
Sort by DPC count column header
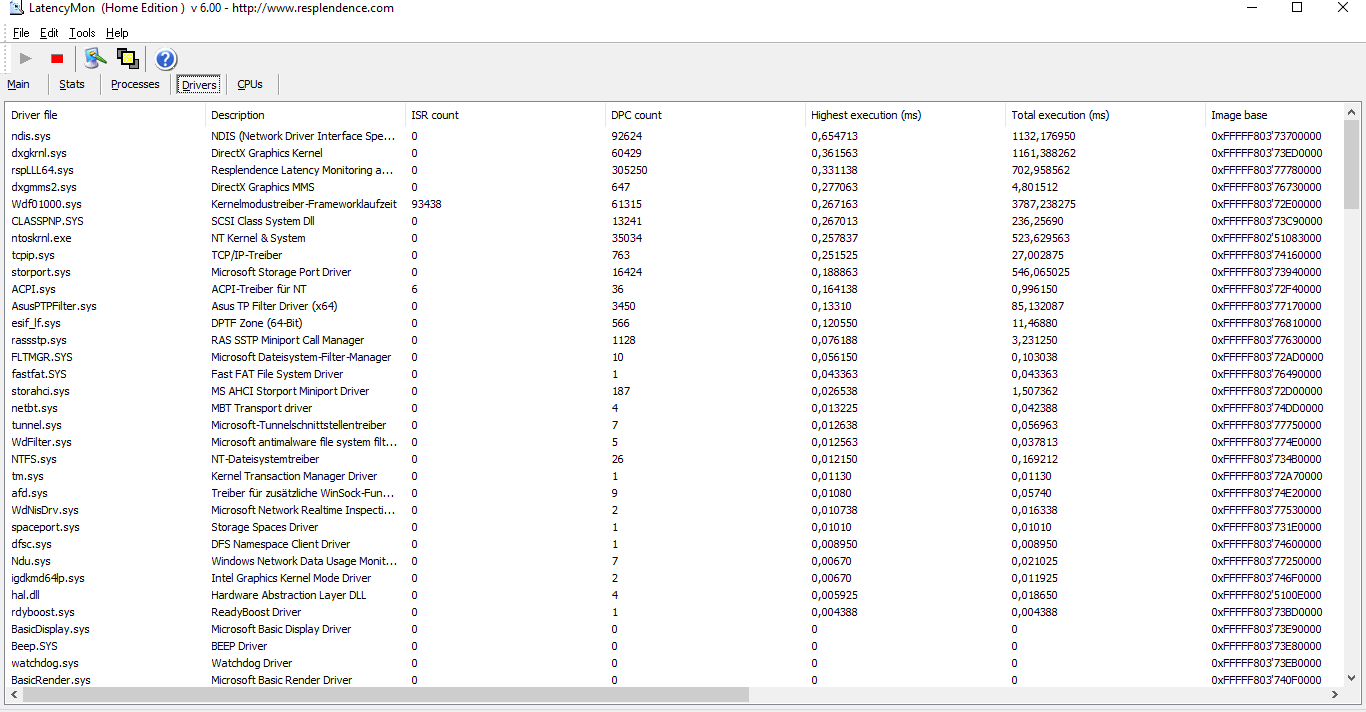coord(705,115)
